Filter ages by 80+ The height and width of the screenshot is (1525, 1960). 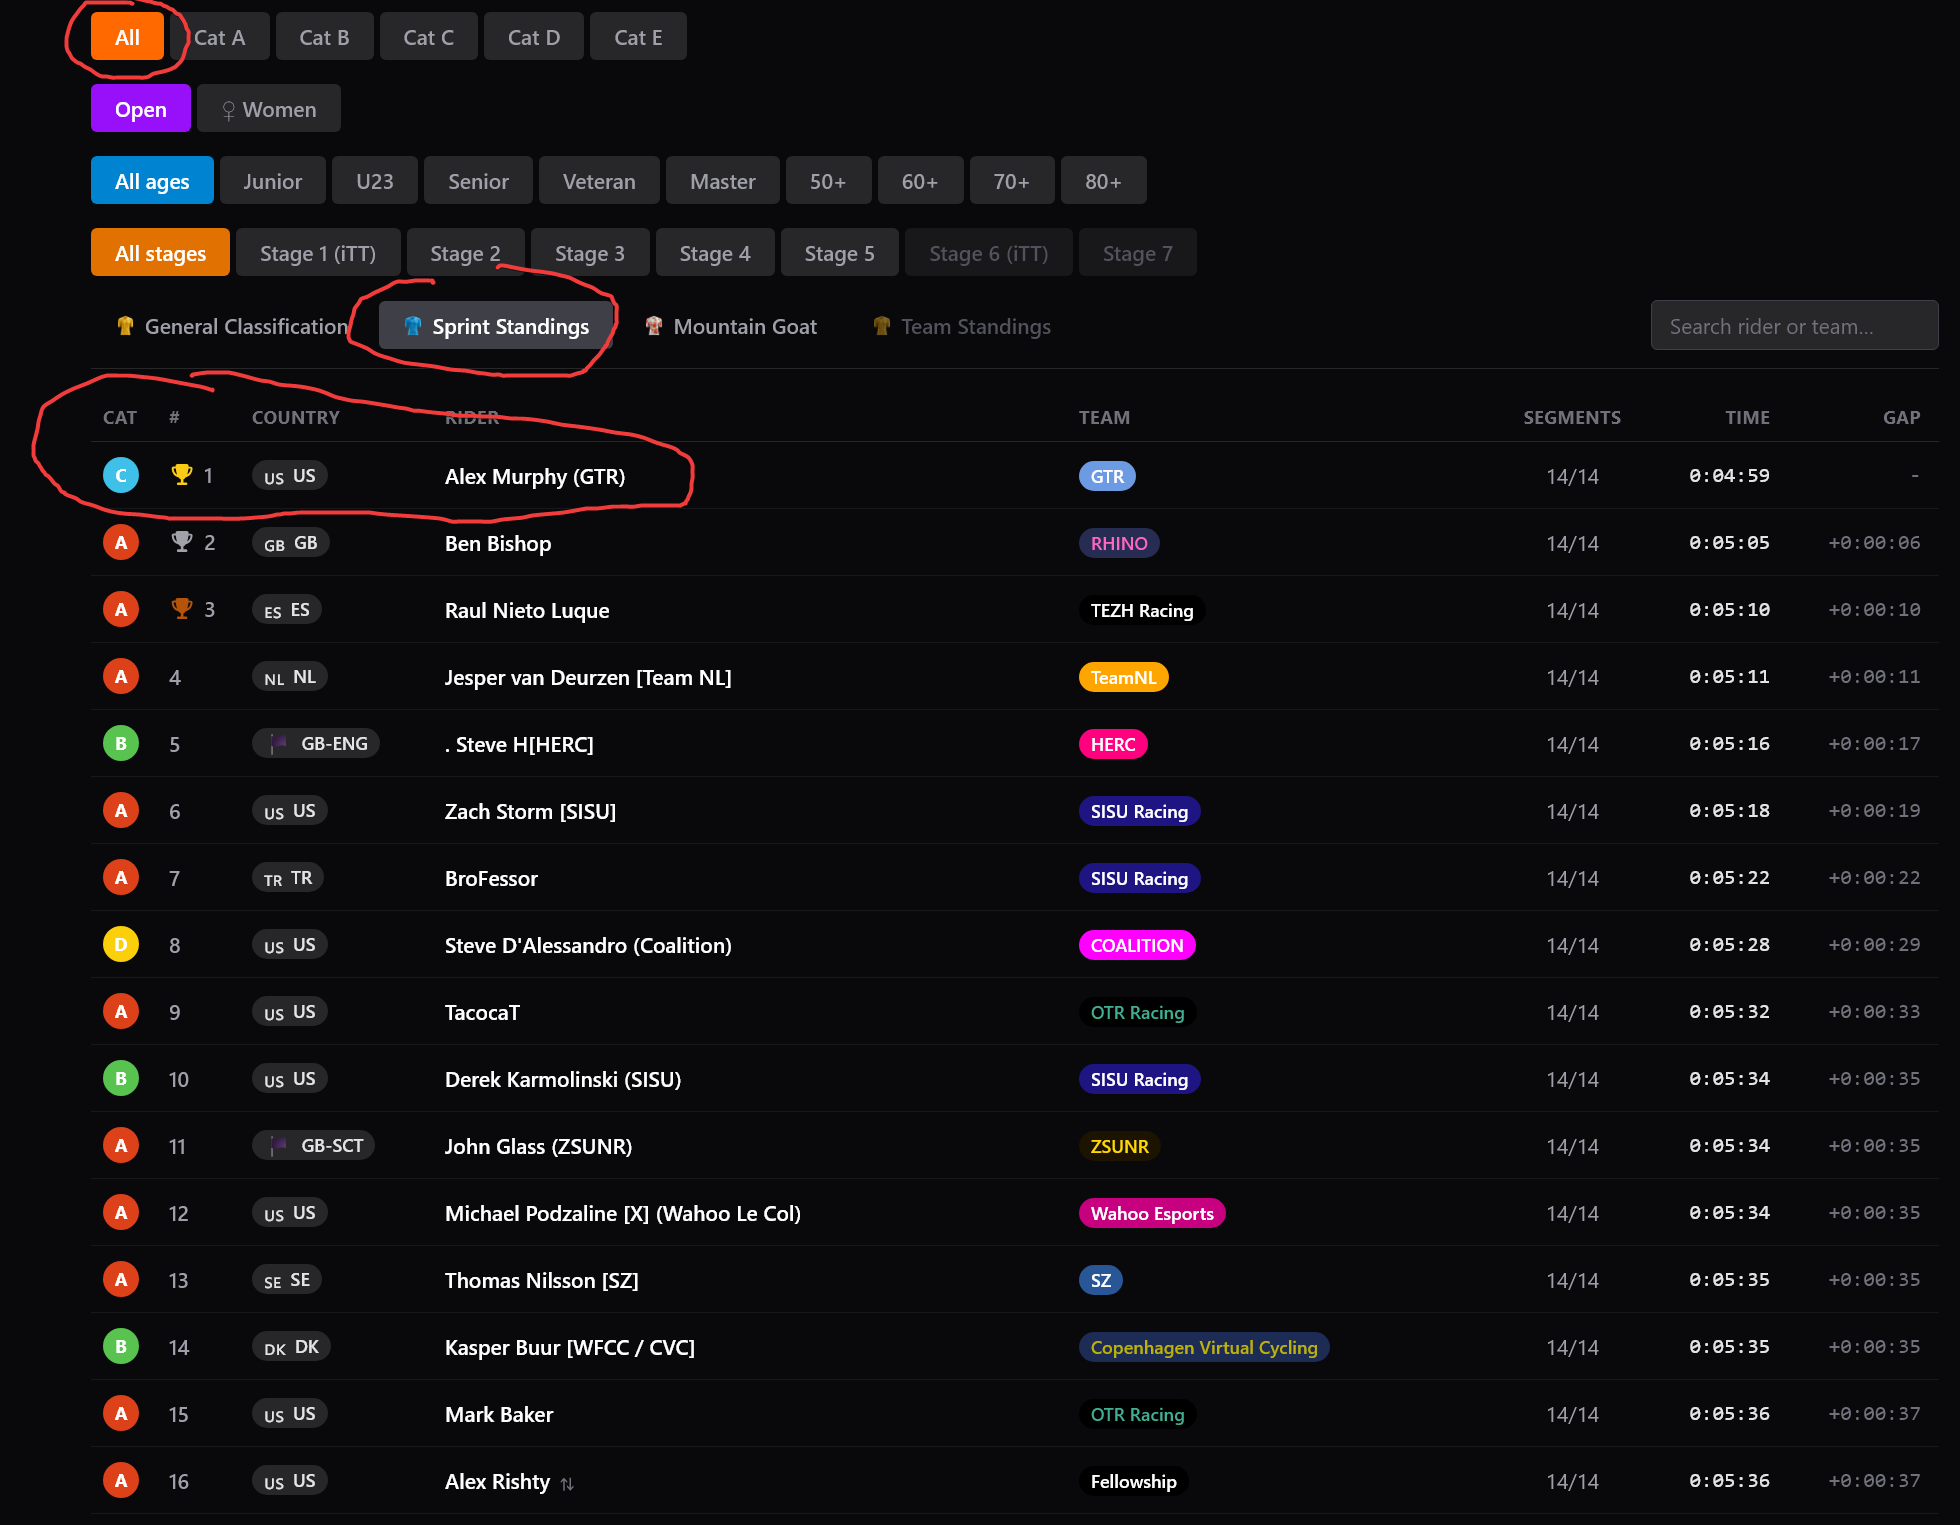pos(1104,181)
